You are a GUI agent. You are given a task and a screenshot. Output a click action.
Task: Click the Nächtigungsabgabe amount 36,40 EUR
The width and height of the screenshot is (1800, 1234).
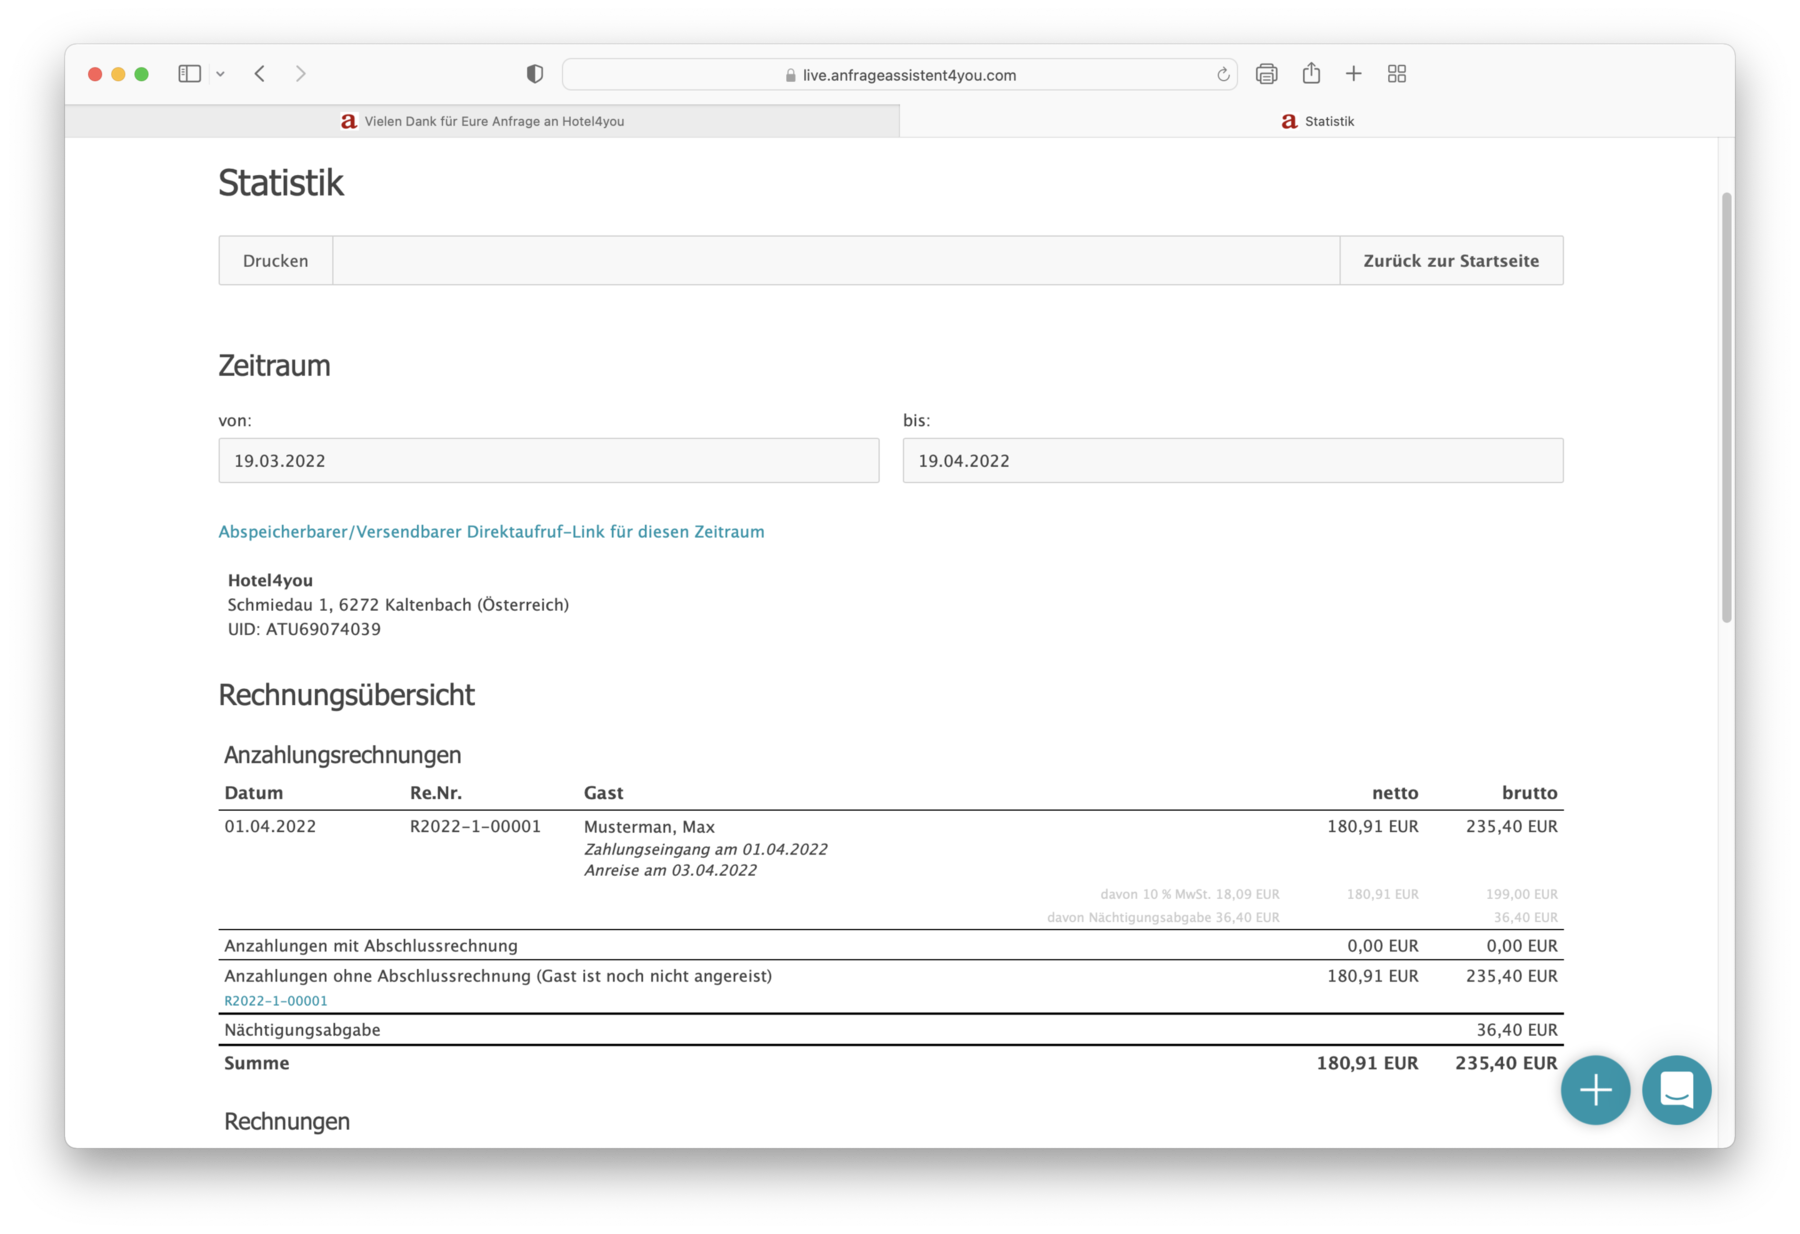coord(1517,1030)
